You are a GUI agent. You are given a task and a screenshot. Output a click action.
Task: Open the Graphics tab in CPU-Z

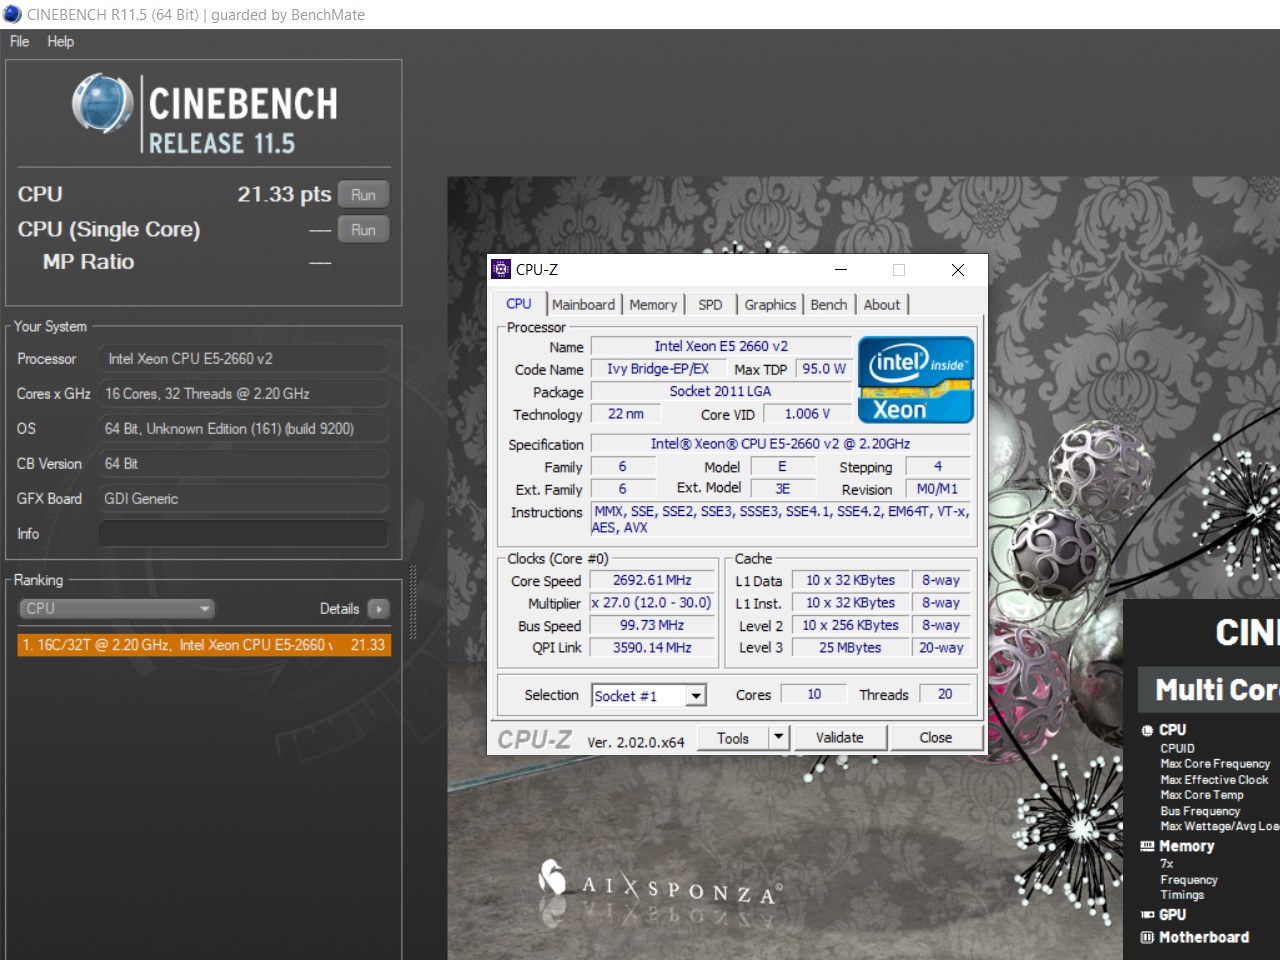pyautogui.click(x=770, y=305)
